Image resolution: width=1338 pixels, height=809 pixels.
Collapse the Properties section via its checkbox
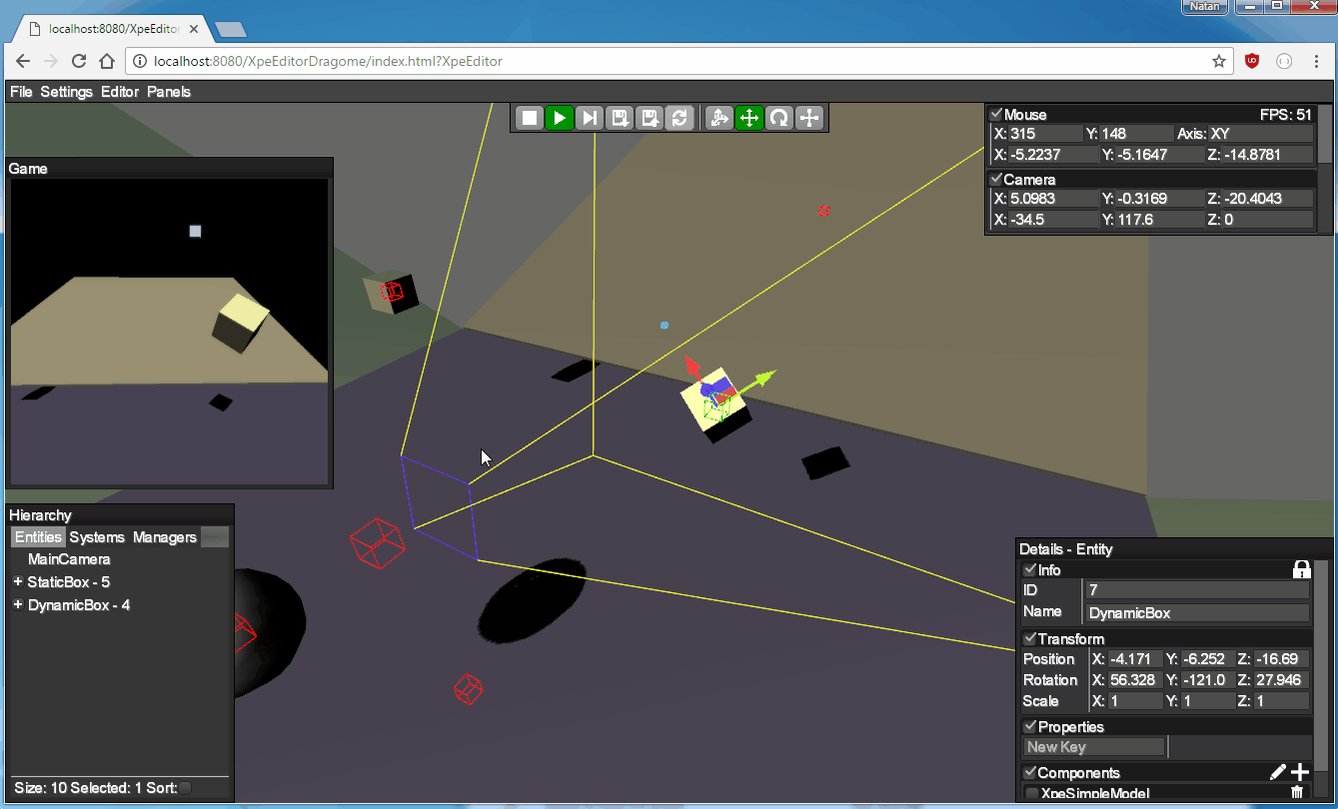pyautogui.click(x=1030, y=726)
